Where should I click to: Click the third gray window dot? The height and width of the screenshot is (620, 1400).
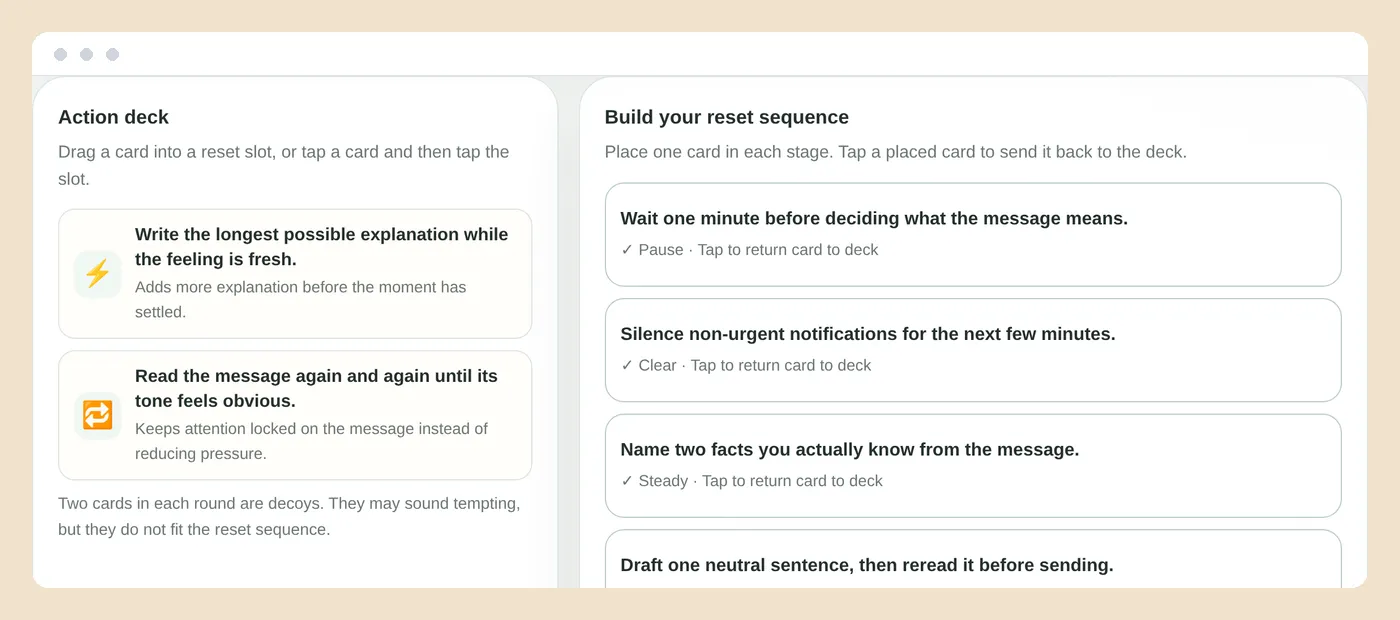[113, 54]
